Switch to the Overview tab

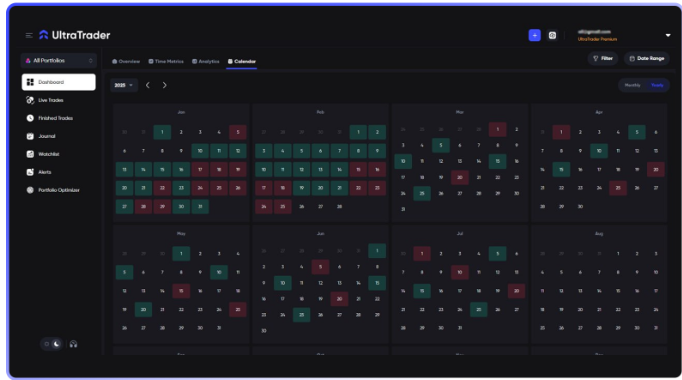[x=126, y=61]
